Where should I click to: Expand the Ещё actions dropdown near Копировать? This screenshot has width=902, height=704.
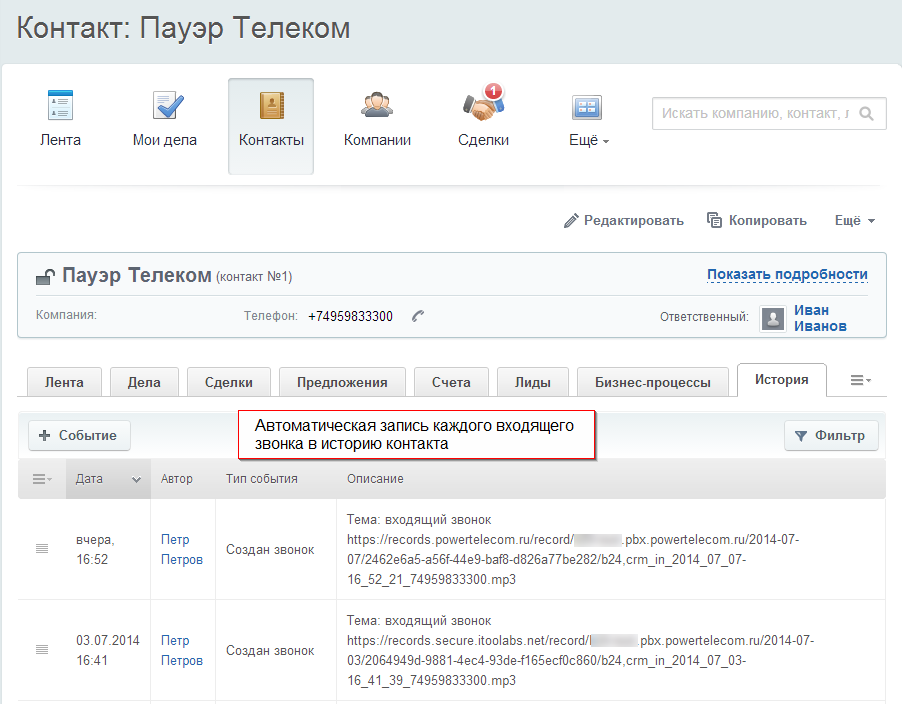coord(855,220)
